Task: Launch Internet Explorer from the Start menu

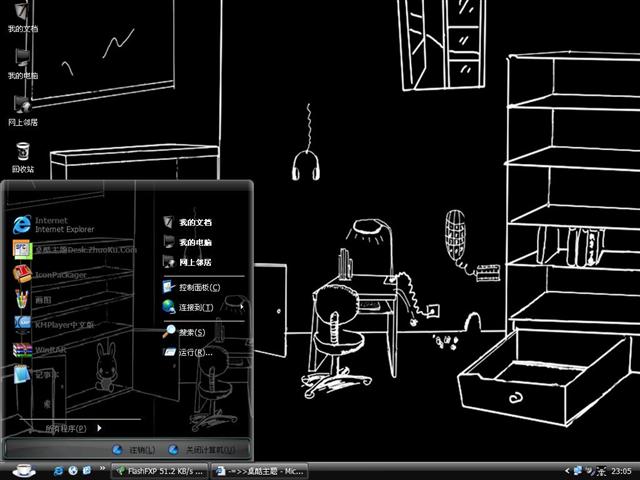Action: 53,225
